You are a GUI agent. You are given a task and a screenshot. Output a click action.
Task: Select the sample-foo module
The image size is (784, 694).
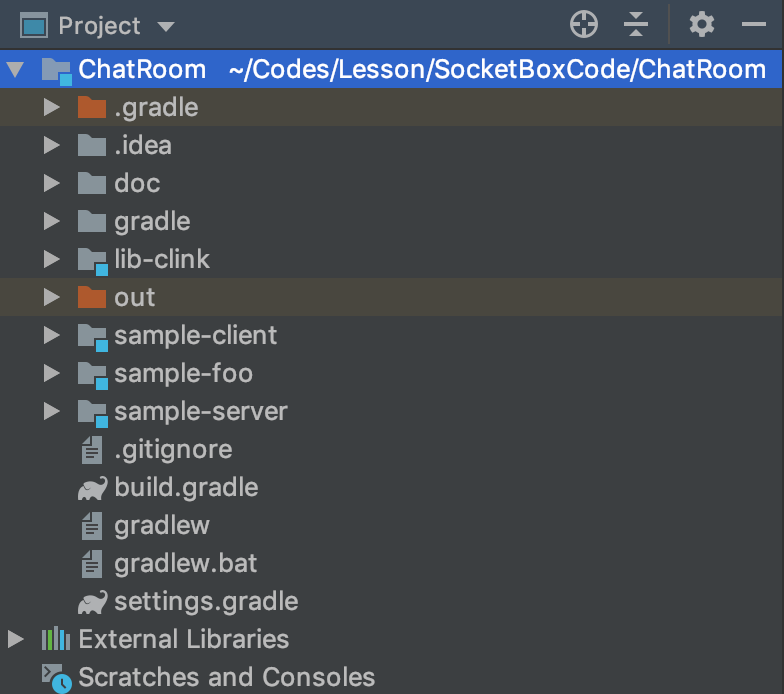(183, 374)
